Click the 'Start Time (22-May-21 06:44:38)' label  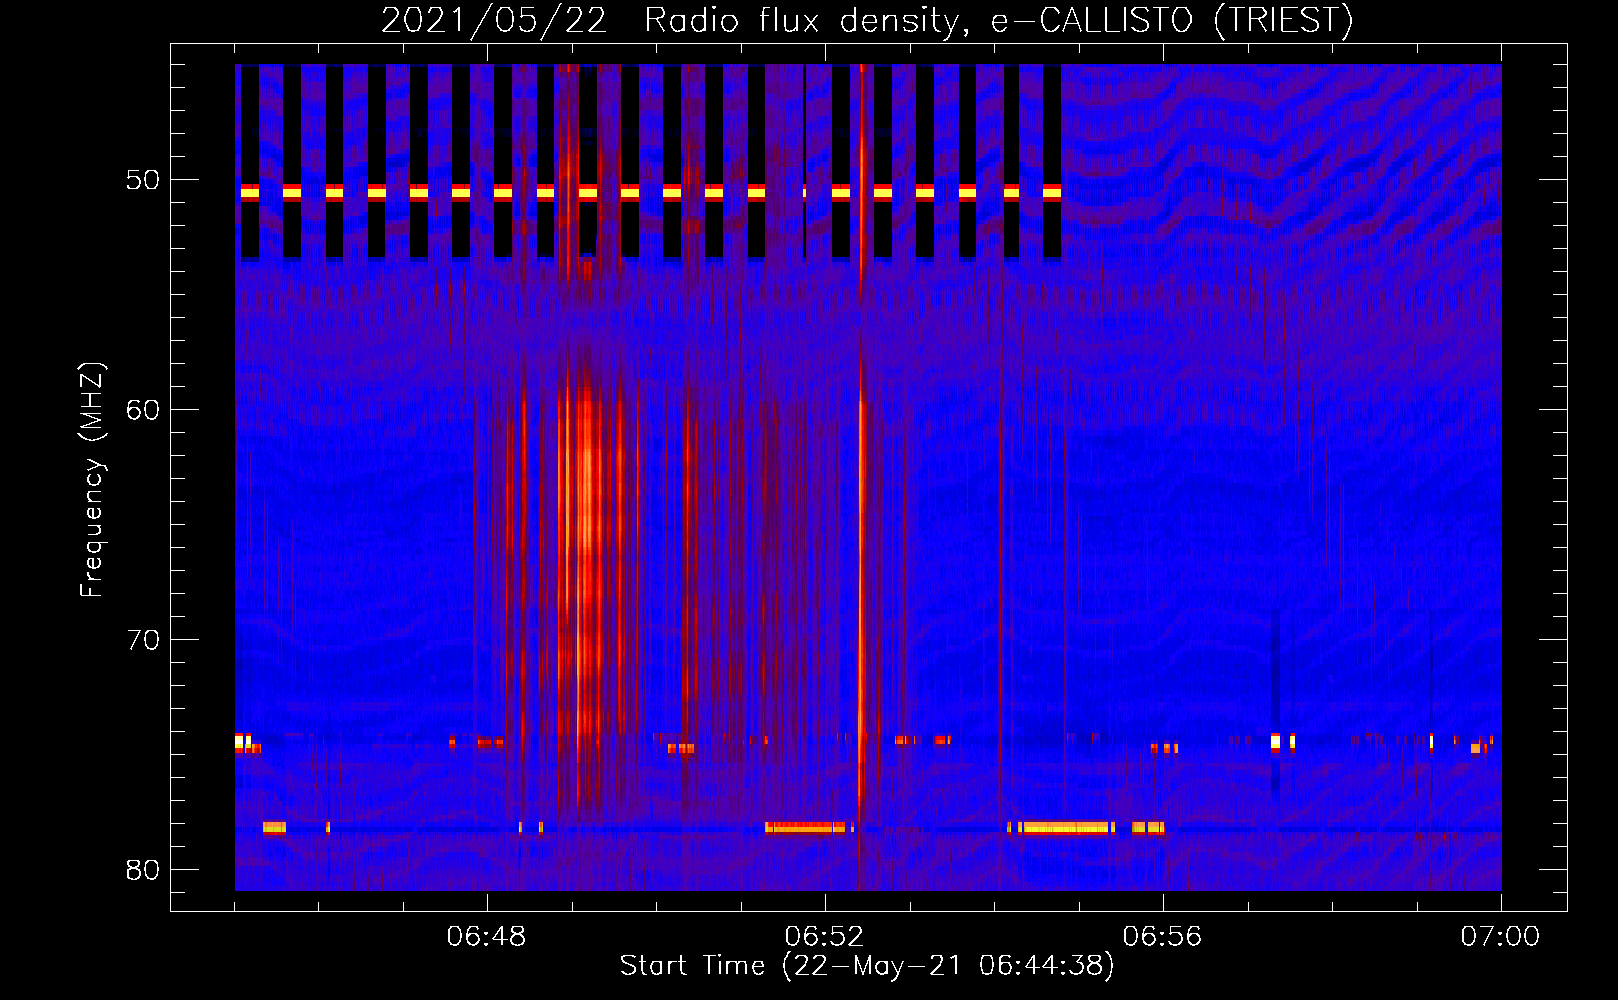click(x=867, y=966)
